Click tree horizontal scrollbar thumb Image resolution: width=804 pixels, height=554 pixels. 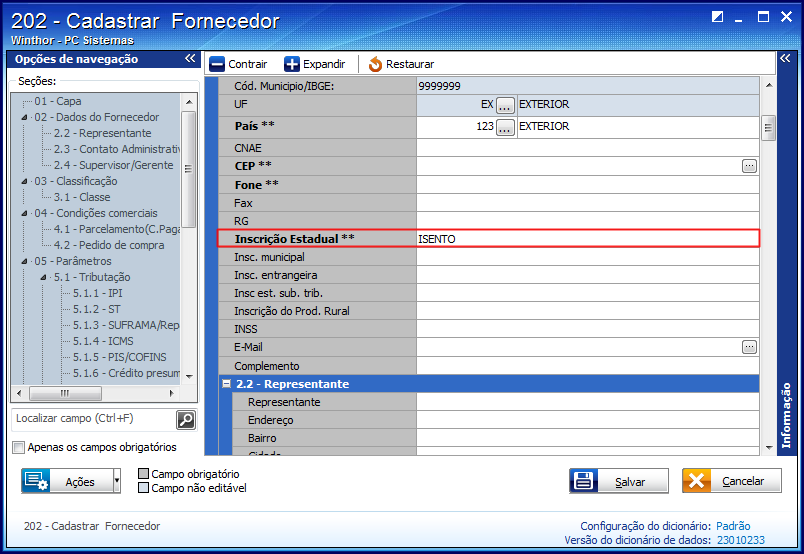pyautogui.click(x=65, y=393)
